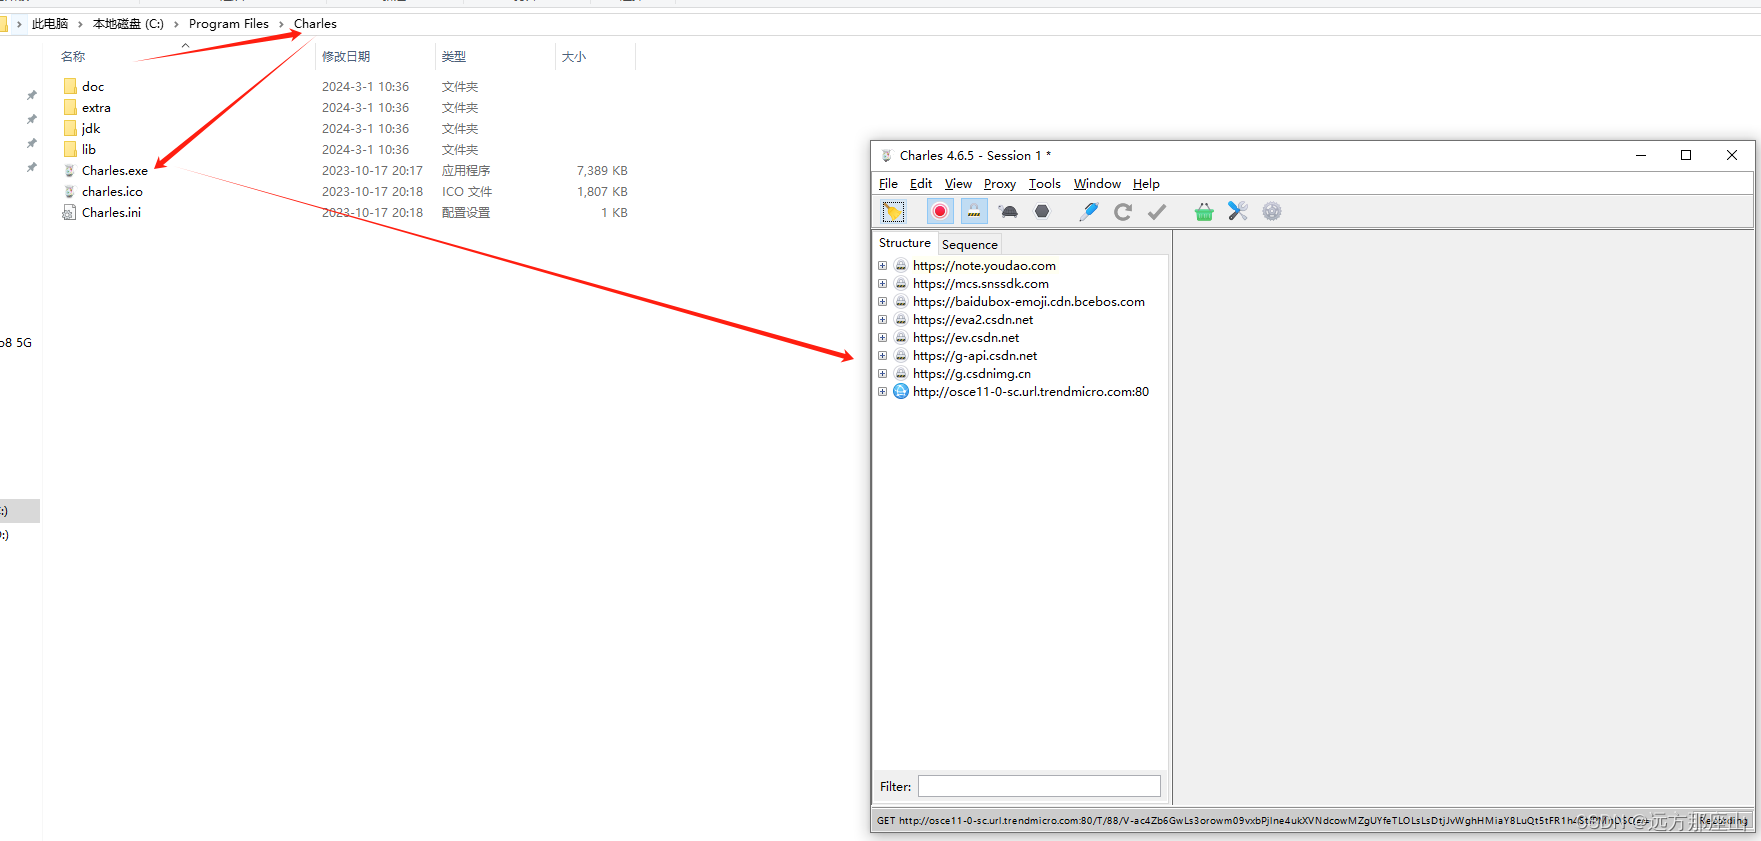The image size is (1761, 841).
Task: Expand the baidubox-emoji.cdn.bcebos.com node
Action: (883, 302)
